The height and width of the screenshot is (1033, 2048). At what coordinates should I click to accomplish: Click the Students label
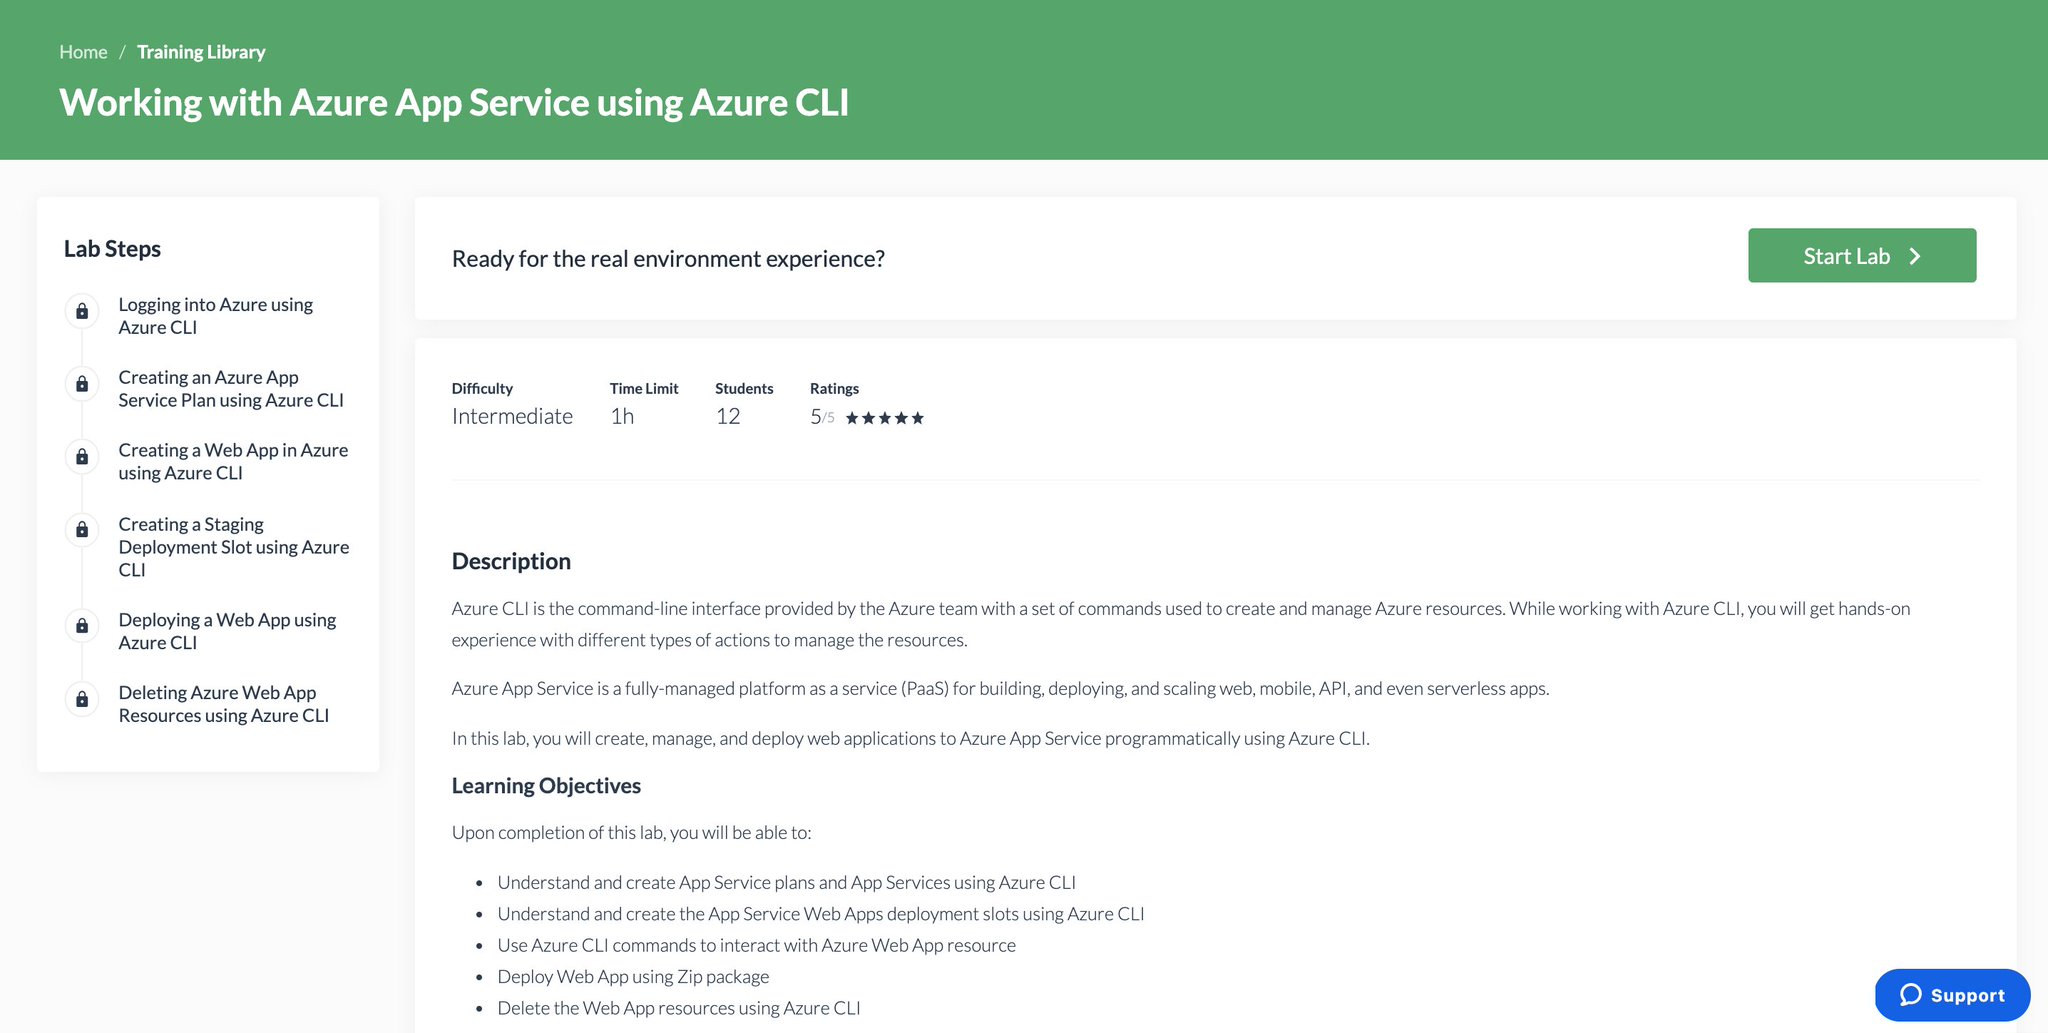(744, 389)
